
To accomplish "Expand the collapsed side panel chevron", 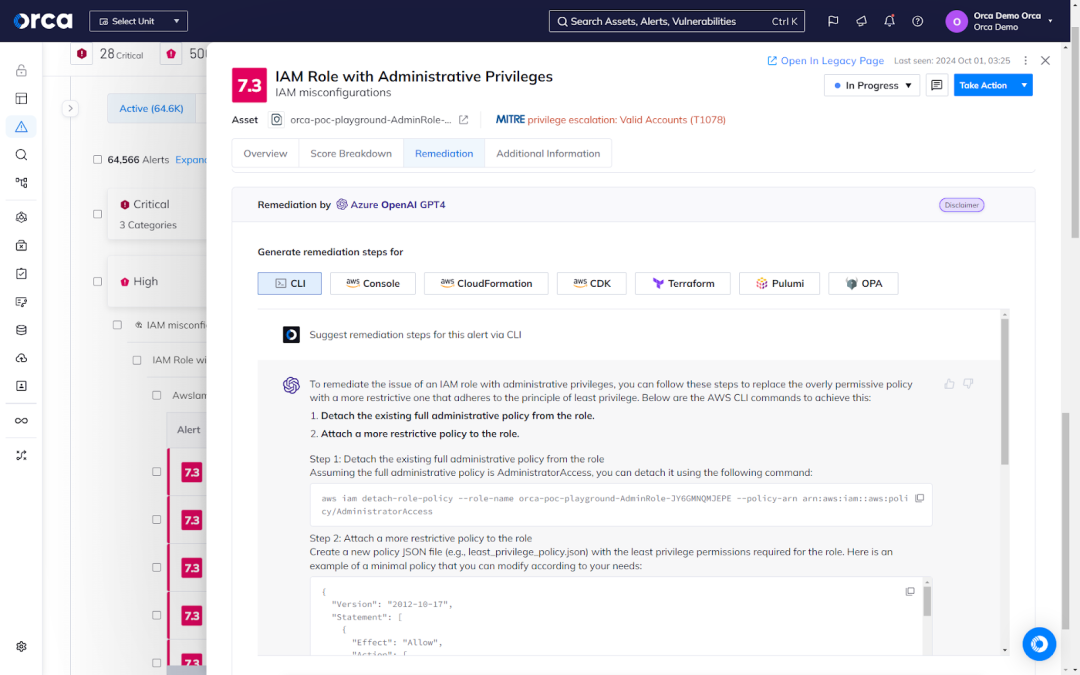I will [70, 108].
